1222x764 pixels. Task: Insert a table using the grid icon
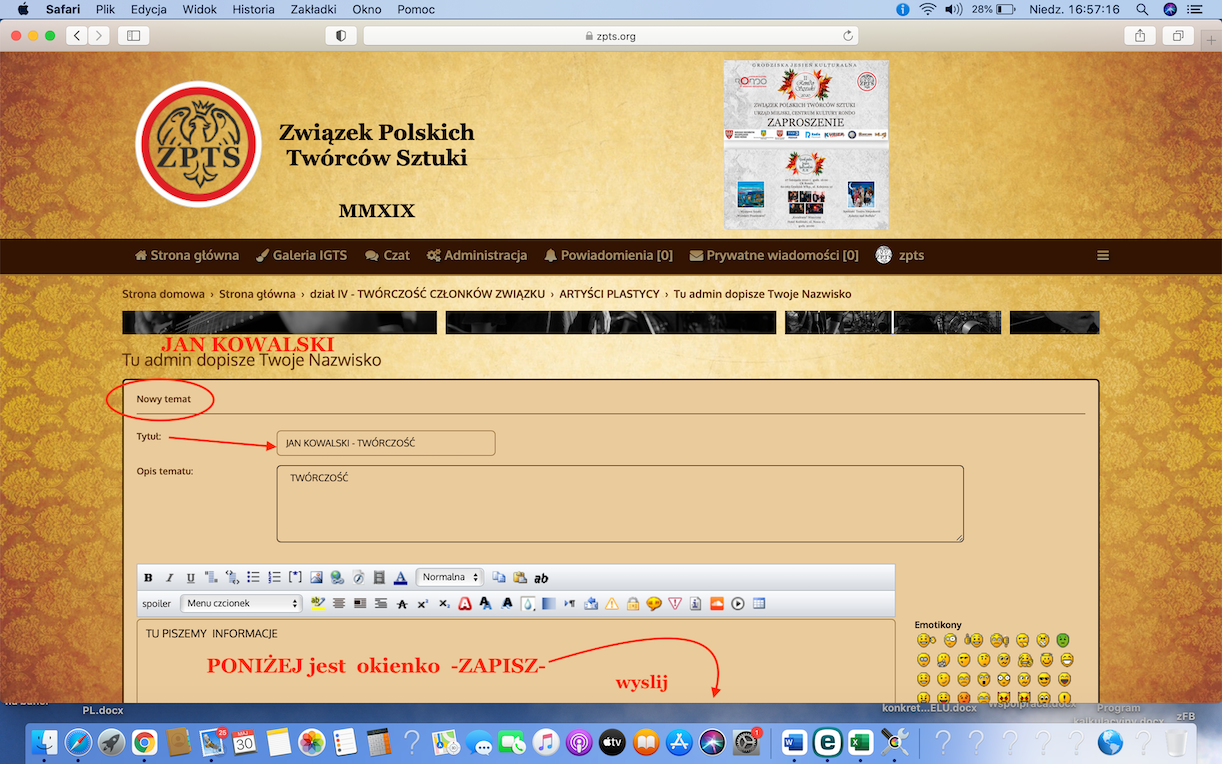tap(759, 604)
